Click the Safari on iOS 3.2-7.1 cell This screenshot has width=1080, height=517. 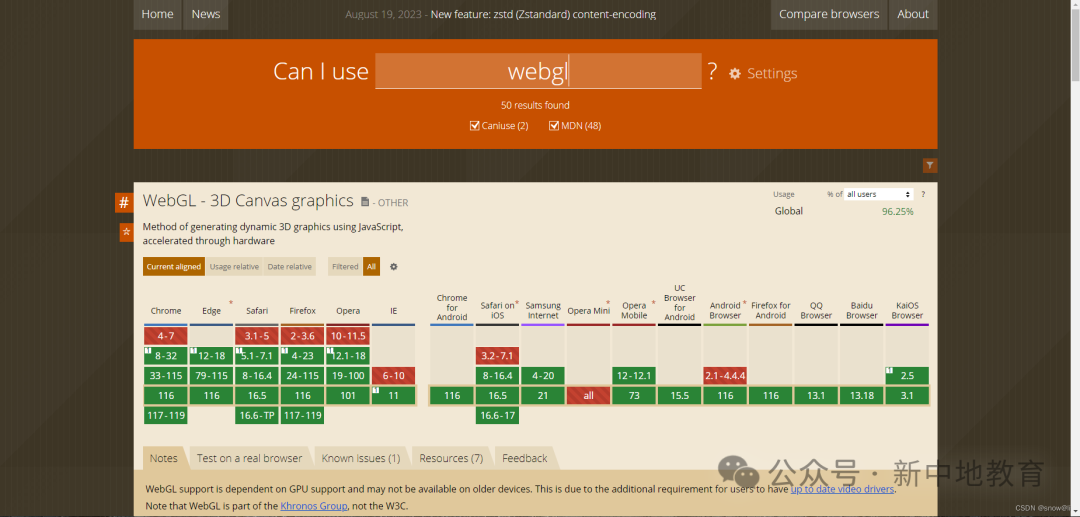pos(497,356)
